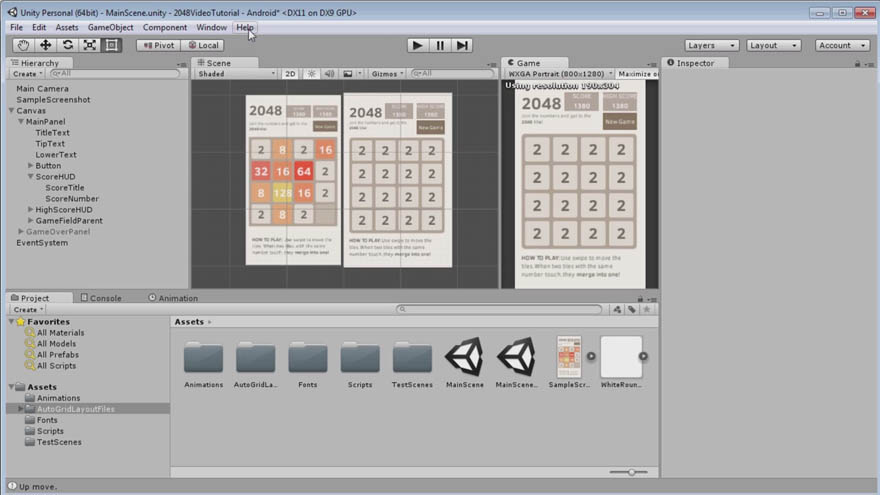Expand the GameOverPanel tree node
The image size is (880, 495).
coord(21,231)
